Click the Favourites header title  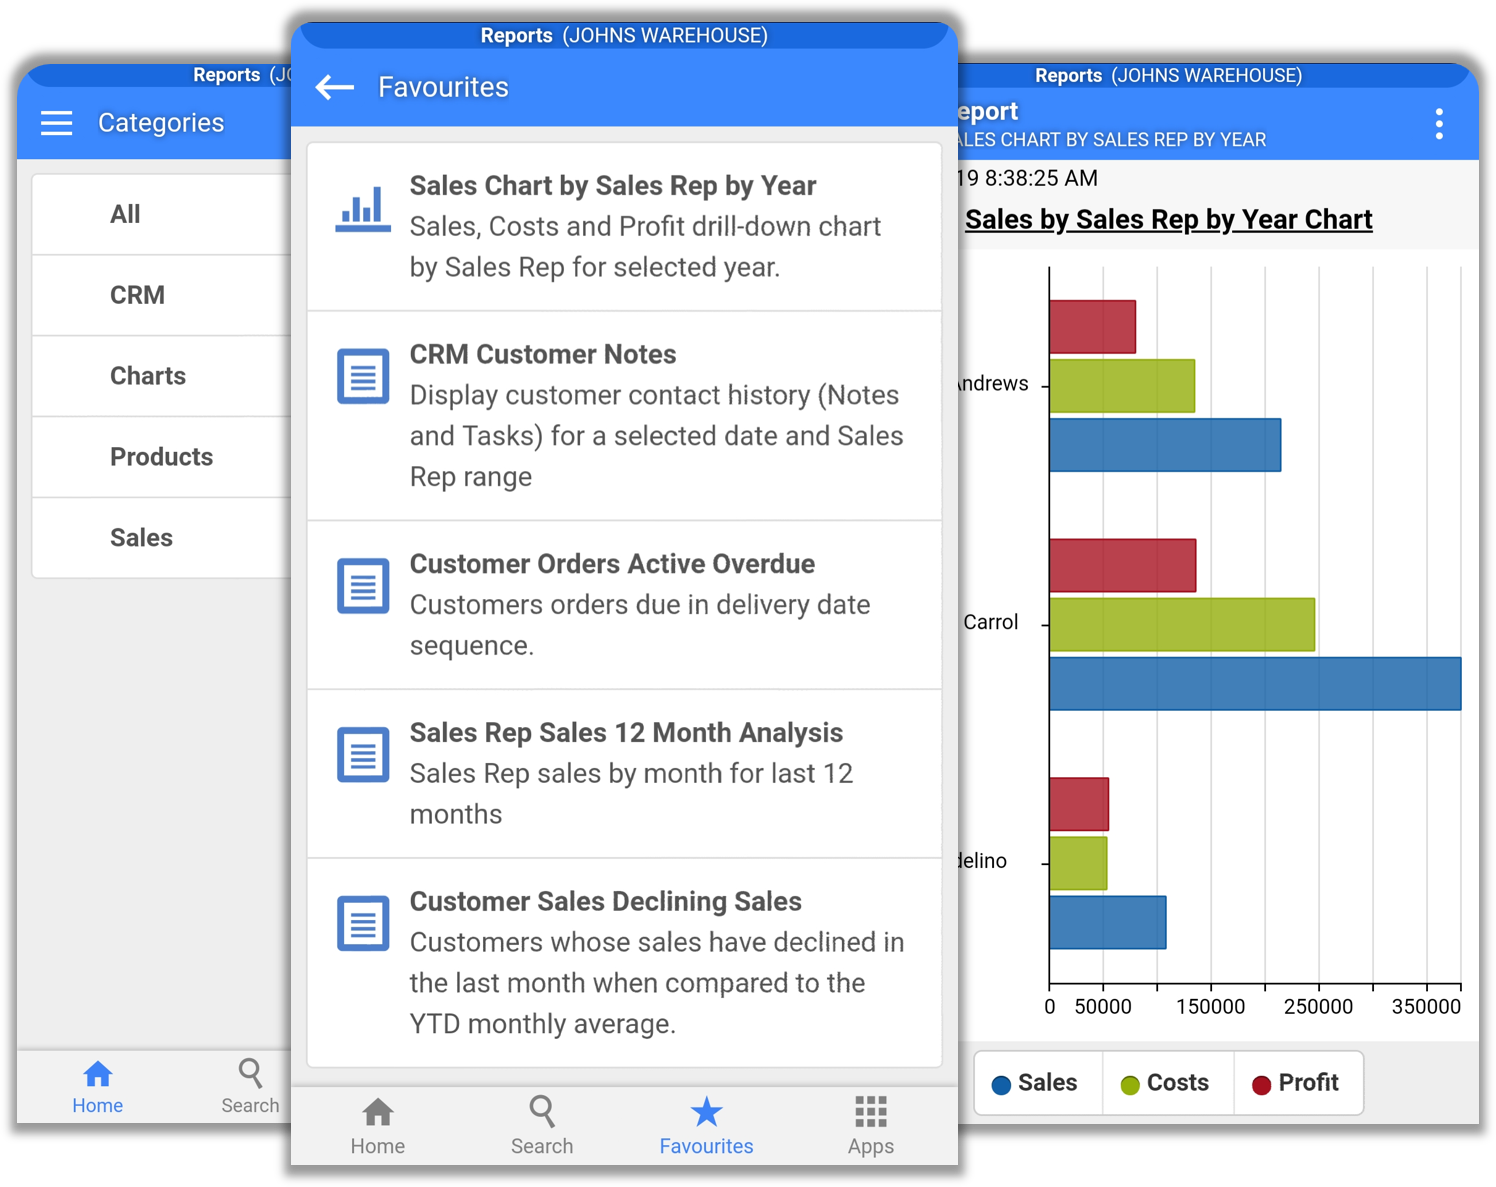click(443, 88)
